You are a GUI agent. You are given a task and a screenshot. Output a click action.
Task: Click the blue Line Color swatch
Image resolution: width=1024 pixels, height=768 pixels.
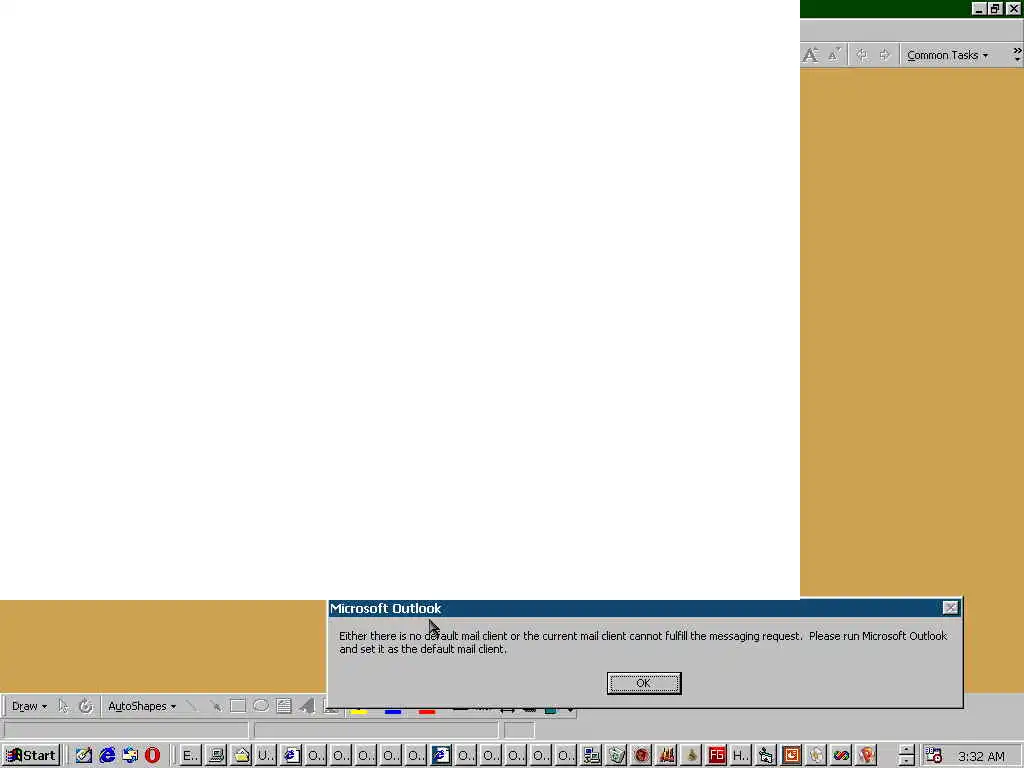coord(393,711)
